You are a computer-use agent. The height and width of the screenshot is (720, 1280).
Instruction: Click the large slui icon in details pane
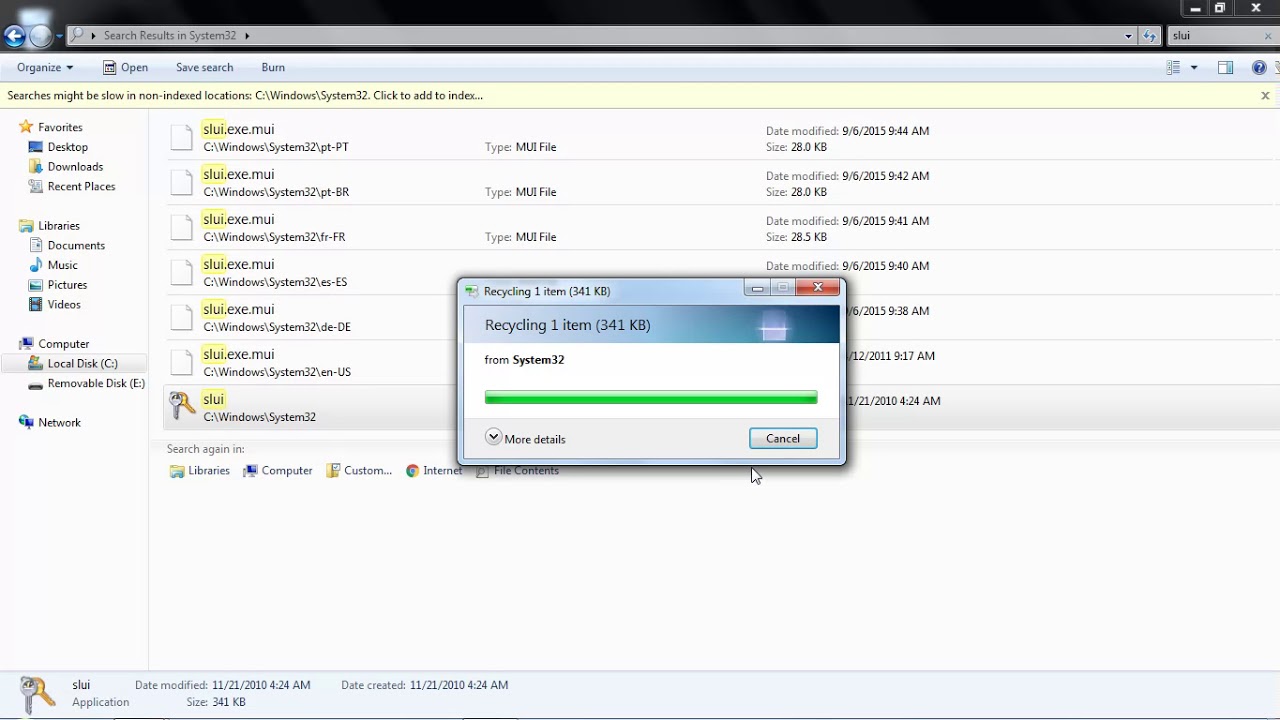37,694
